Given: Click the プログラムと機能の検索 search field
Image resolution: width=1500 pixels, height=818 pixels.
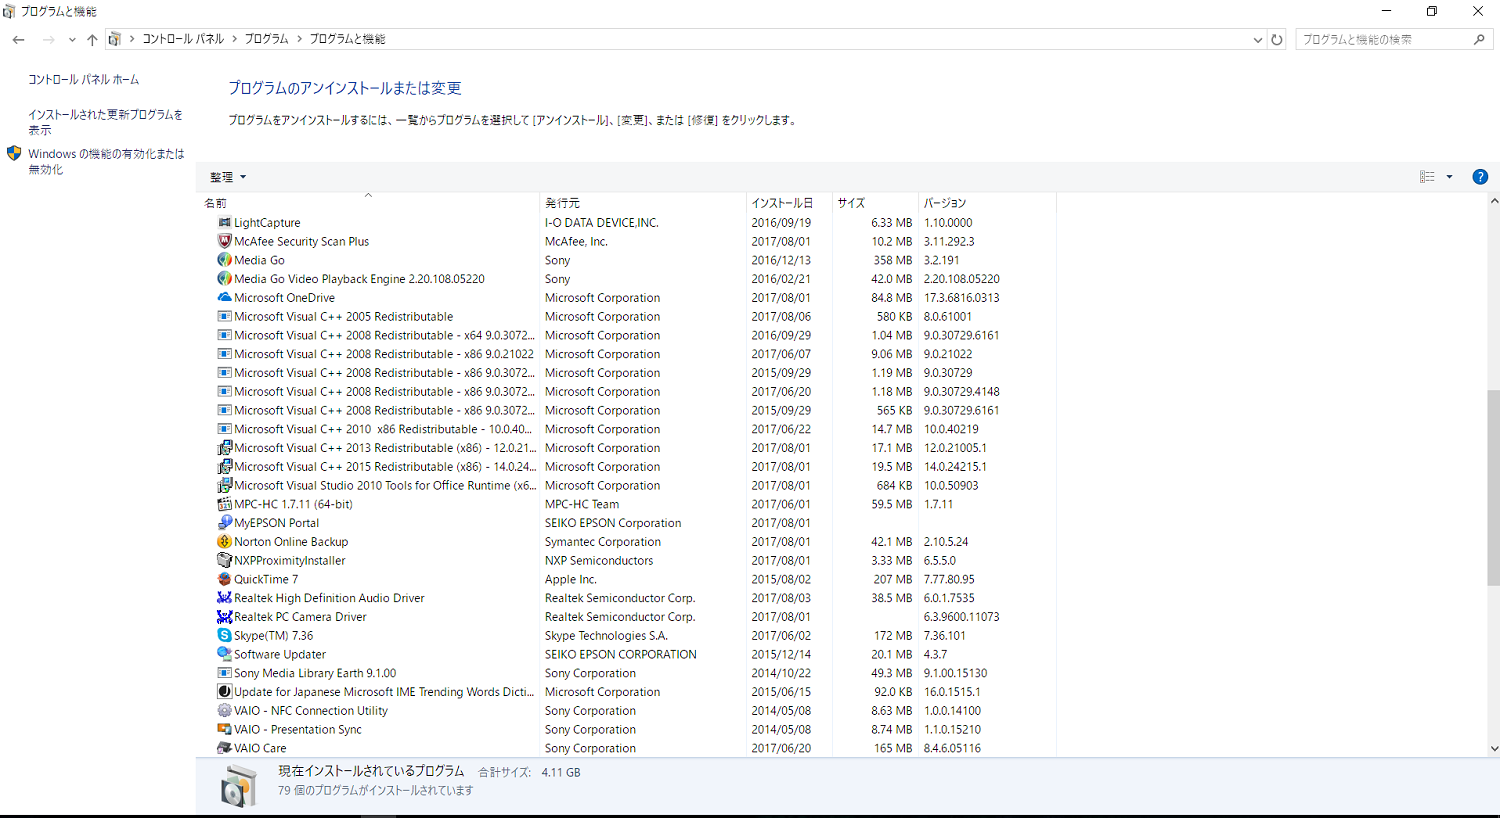Looking at the screenshot, I should tap(1385, 39).
